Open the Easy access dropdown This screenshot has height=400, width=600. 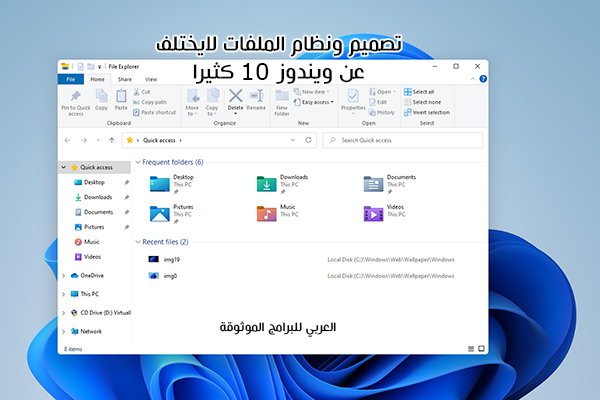[x=313, y=102]
